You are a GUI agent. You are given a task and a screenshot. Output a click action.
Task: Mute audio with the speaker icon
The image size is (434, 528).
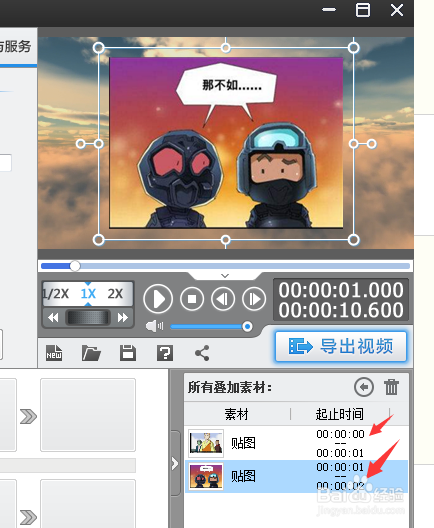[154, 326]
